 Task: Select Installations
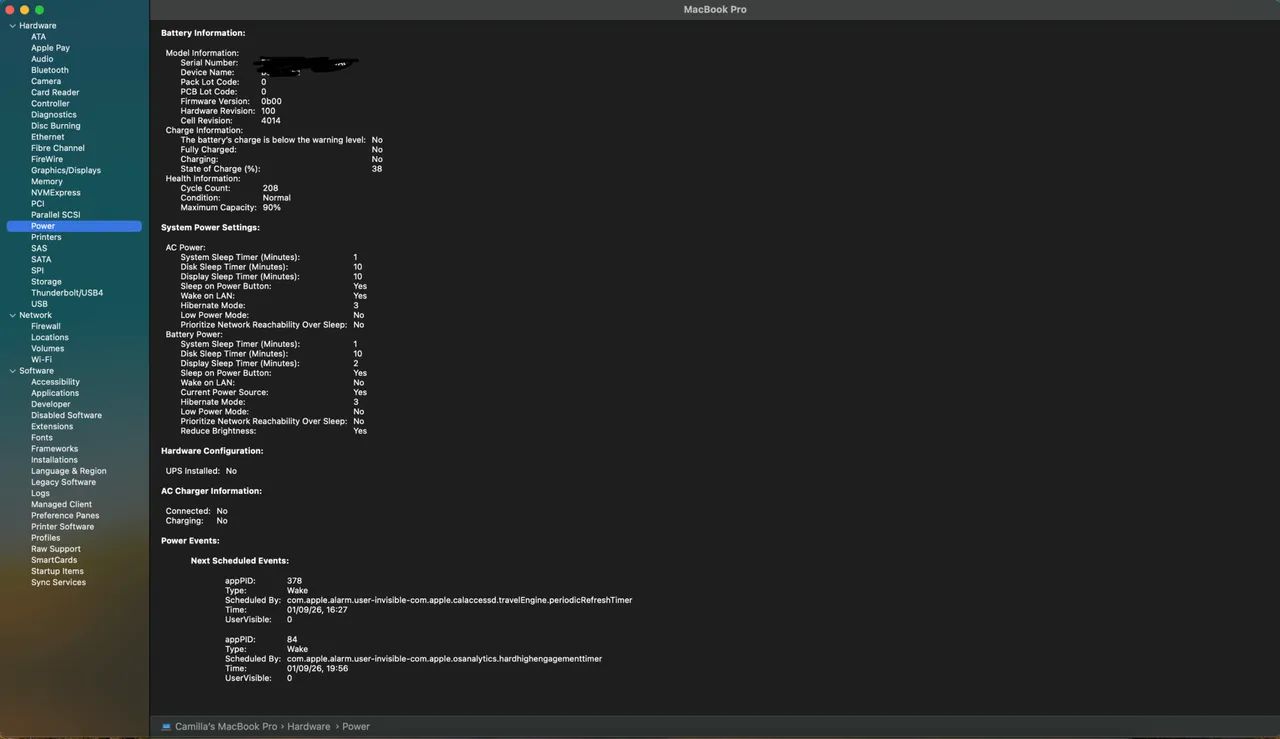pyautogui.click(x=54, y=460)
